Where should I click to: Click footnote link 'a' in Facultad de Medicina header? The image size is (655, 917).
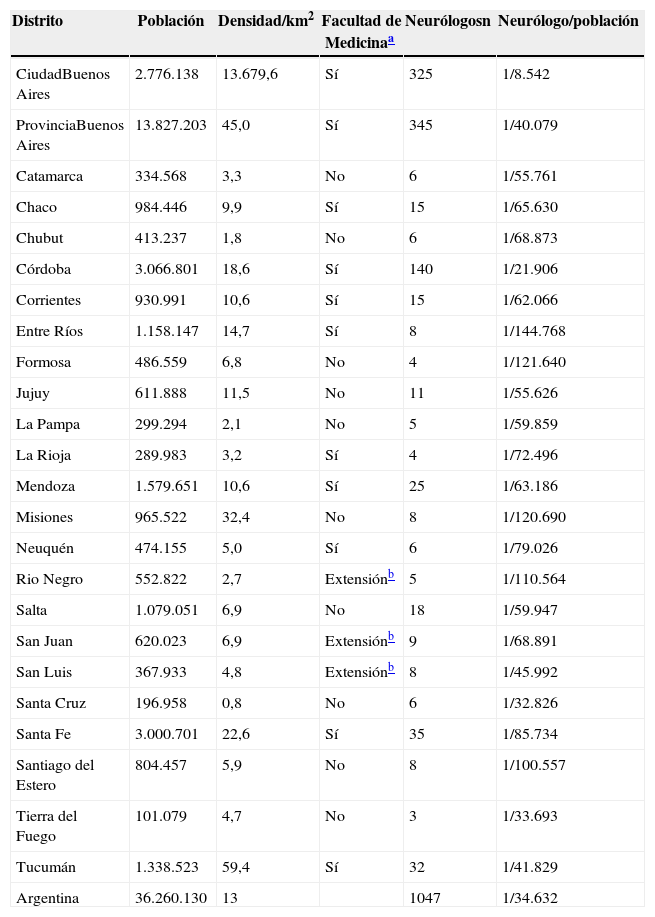pyautogui.click(x=389, y=40)
